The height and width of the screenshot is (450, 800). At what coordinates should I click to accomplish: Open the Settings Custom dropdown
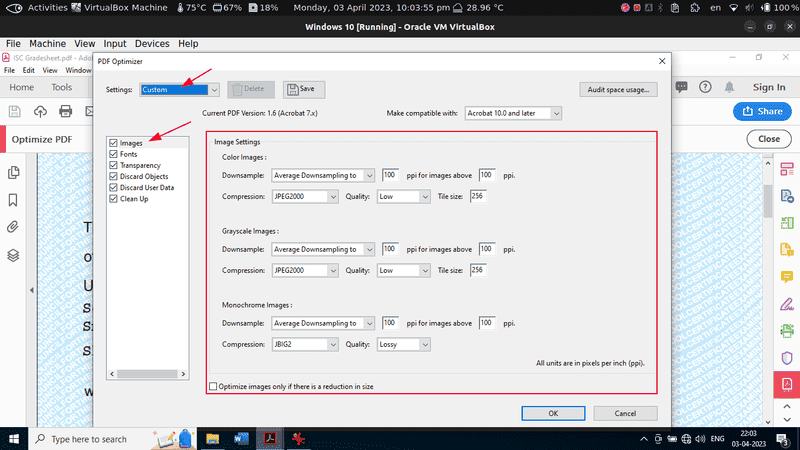[180, 90]
